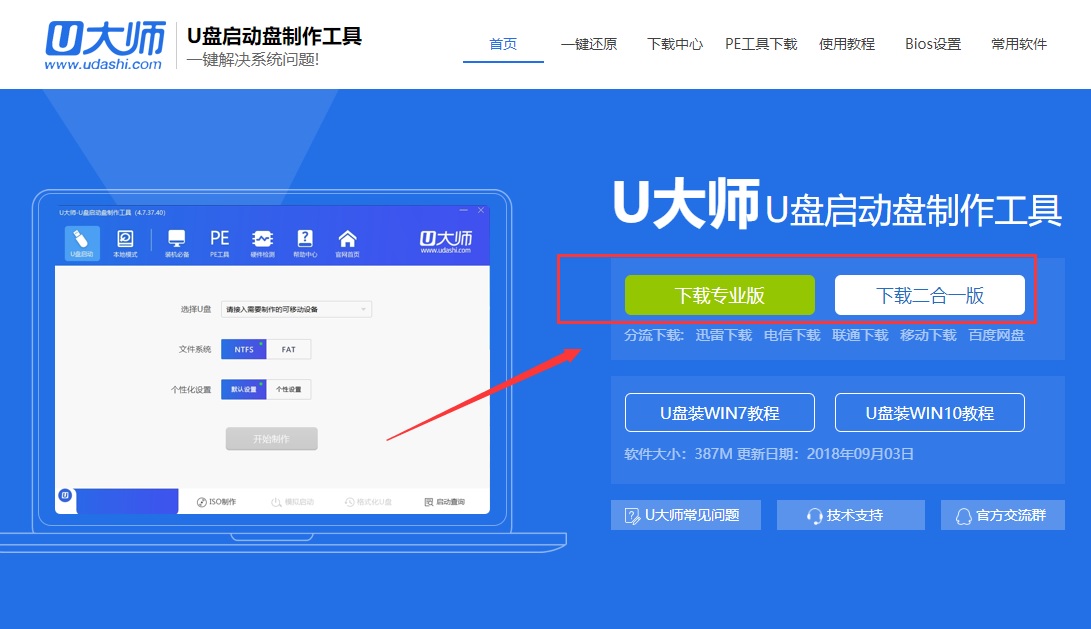Open the 使用教程 page in the navigation

pyautogui.click(x=847, y=44)
